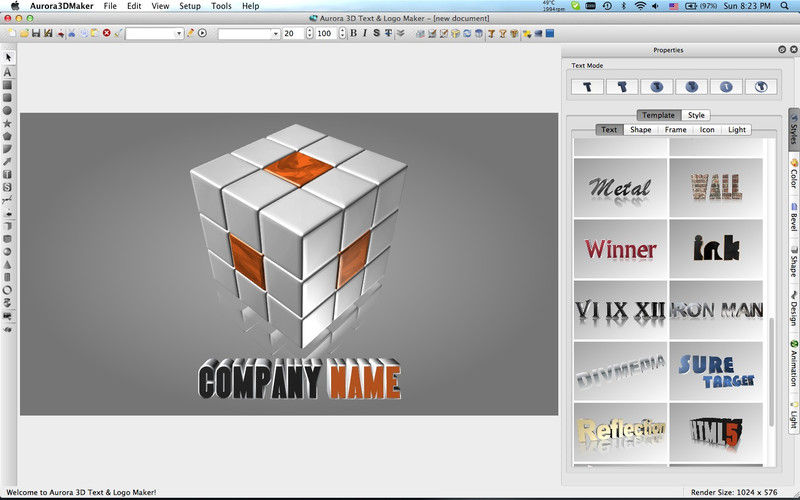800x500 pixels.
Task: Select the star shape tool
Action: tap(8, 123)
